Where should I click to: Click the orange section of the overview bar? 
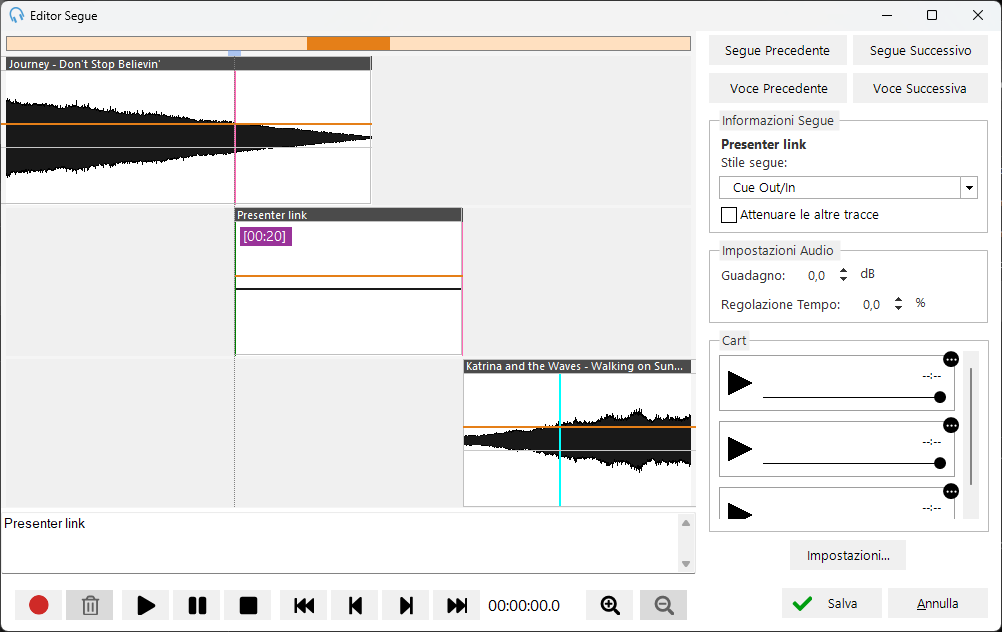pos(348,43)
